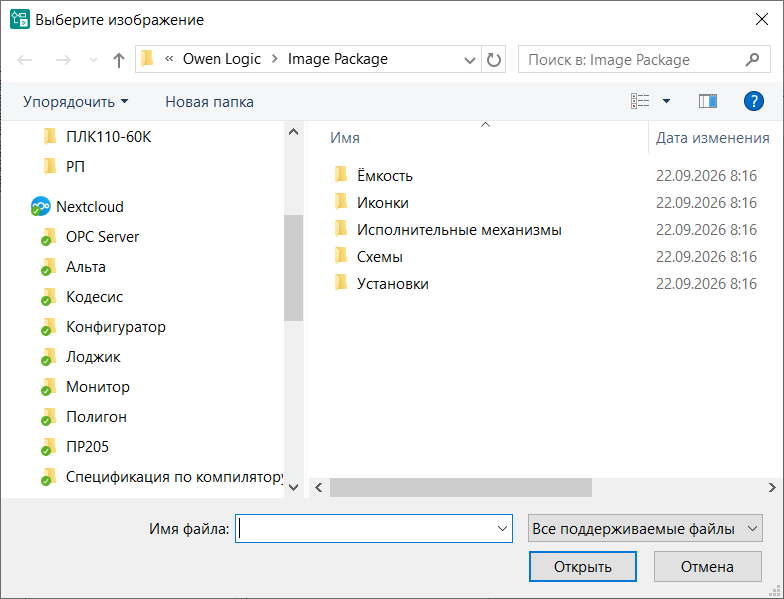784x599 pixels.
Task: Click the date of Ёмкость row
Action: pos(706,176)
